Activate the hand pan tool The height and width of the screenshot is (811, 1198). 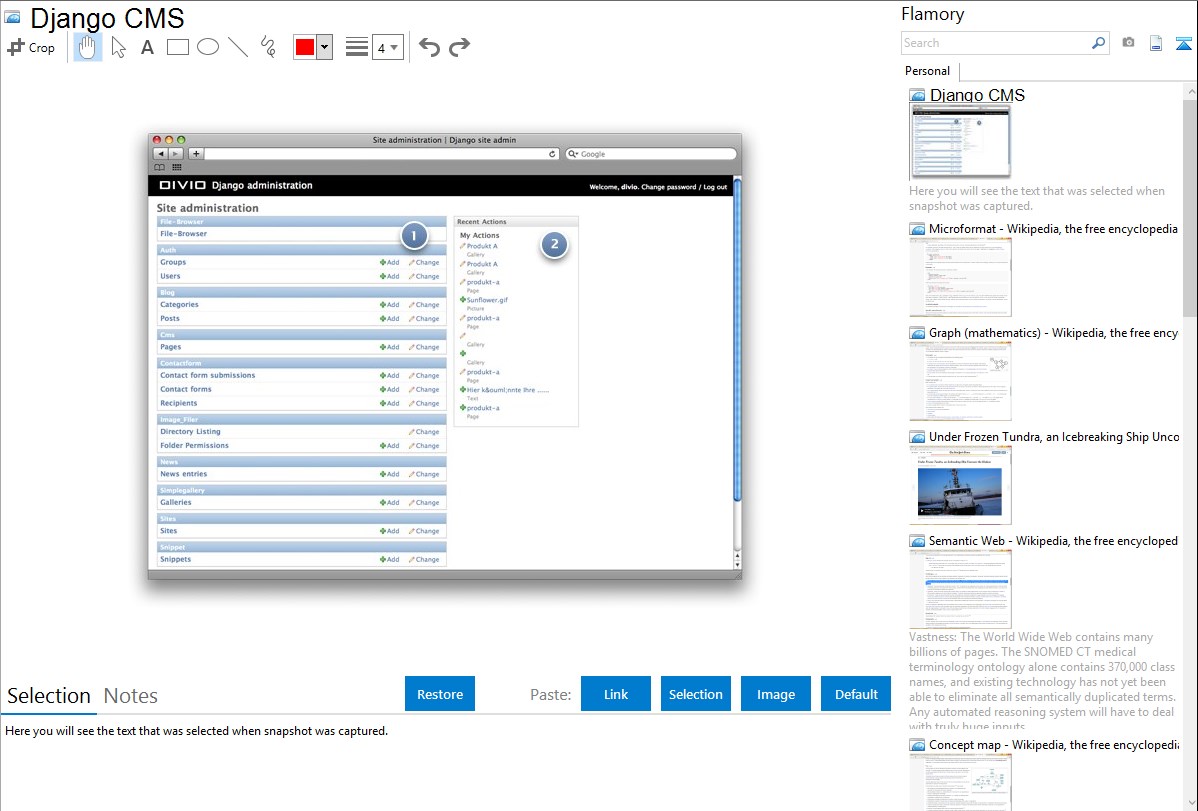coord(88,47)
